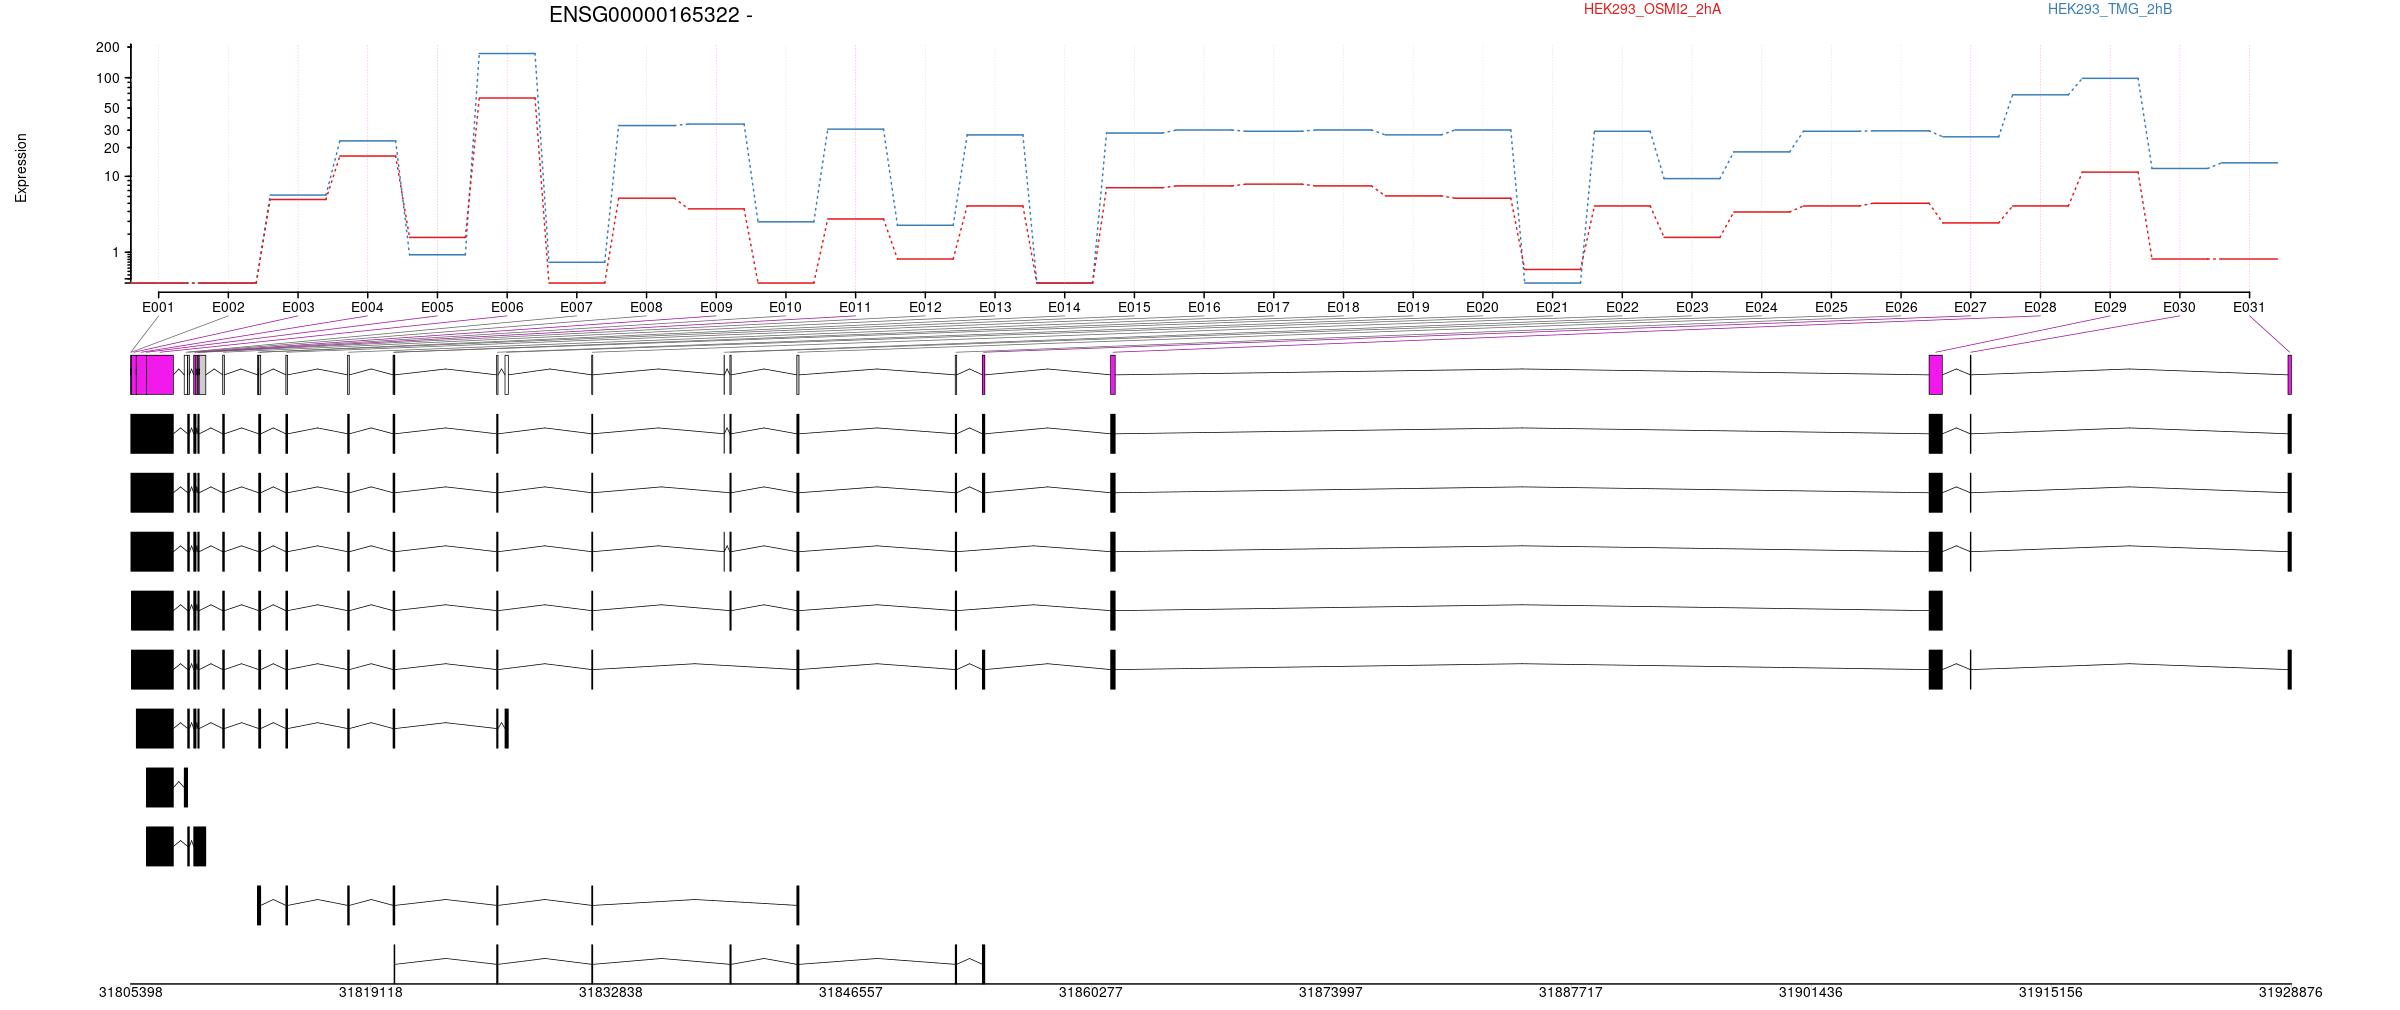The image size is (2400, 1010).
Task: Click exon label E025
Action: coord(1831,307)
